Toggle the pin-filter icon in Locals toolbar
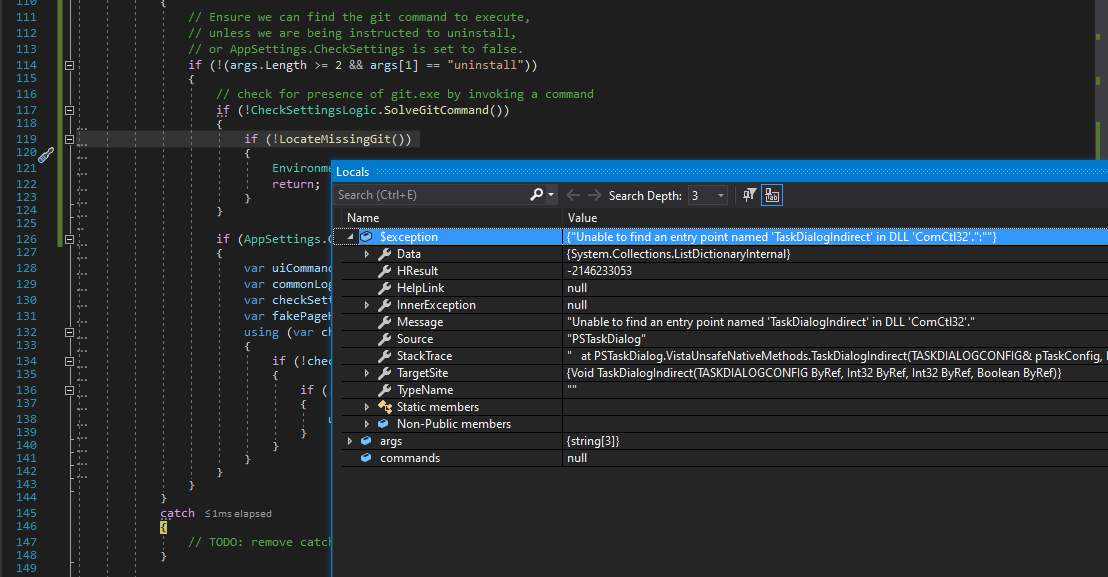Screen dimensions: 1108x577 click(750, 195)
